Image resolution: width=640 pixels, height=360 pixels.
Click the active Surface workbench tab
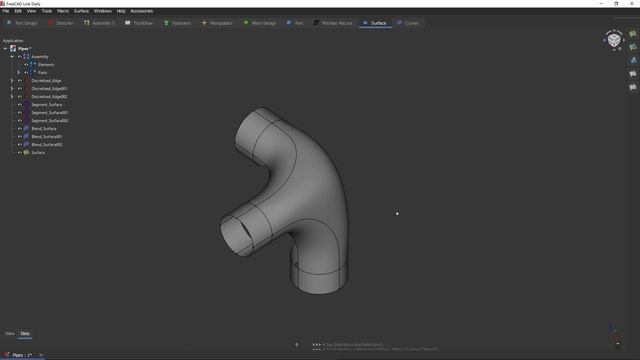point(375,23)
